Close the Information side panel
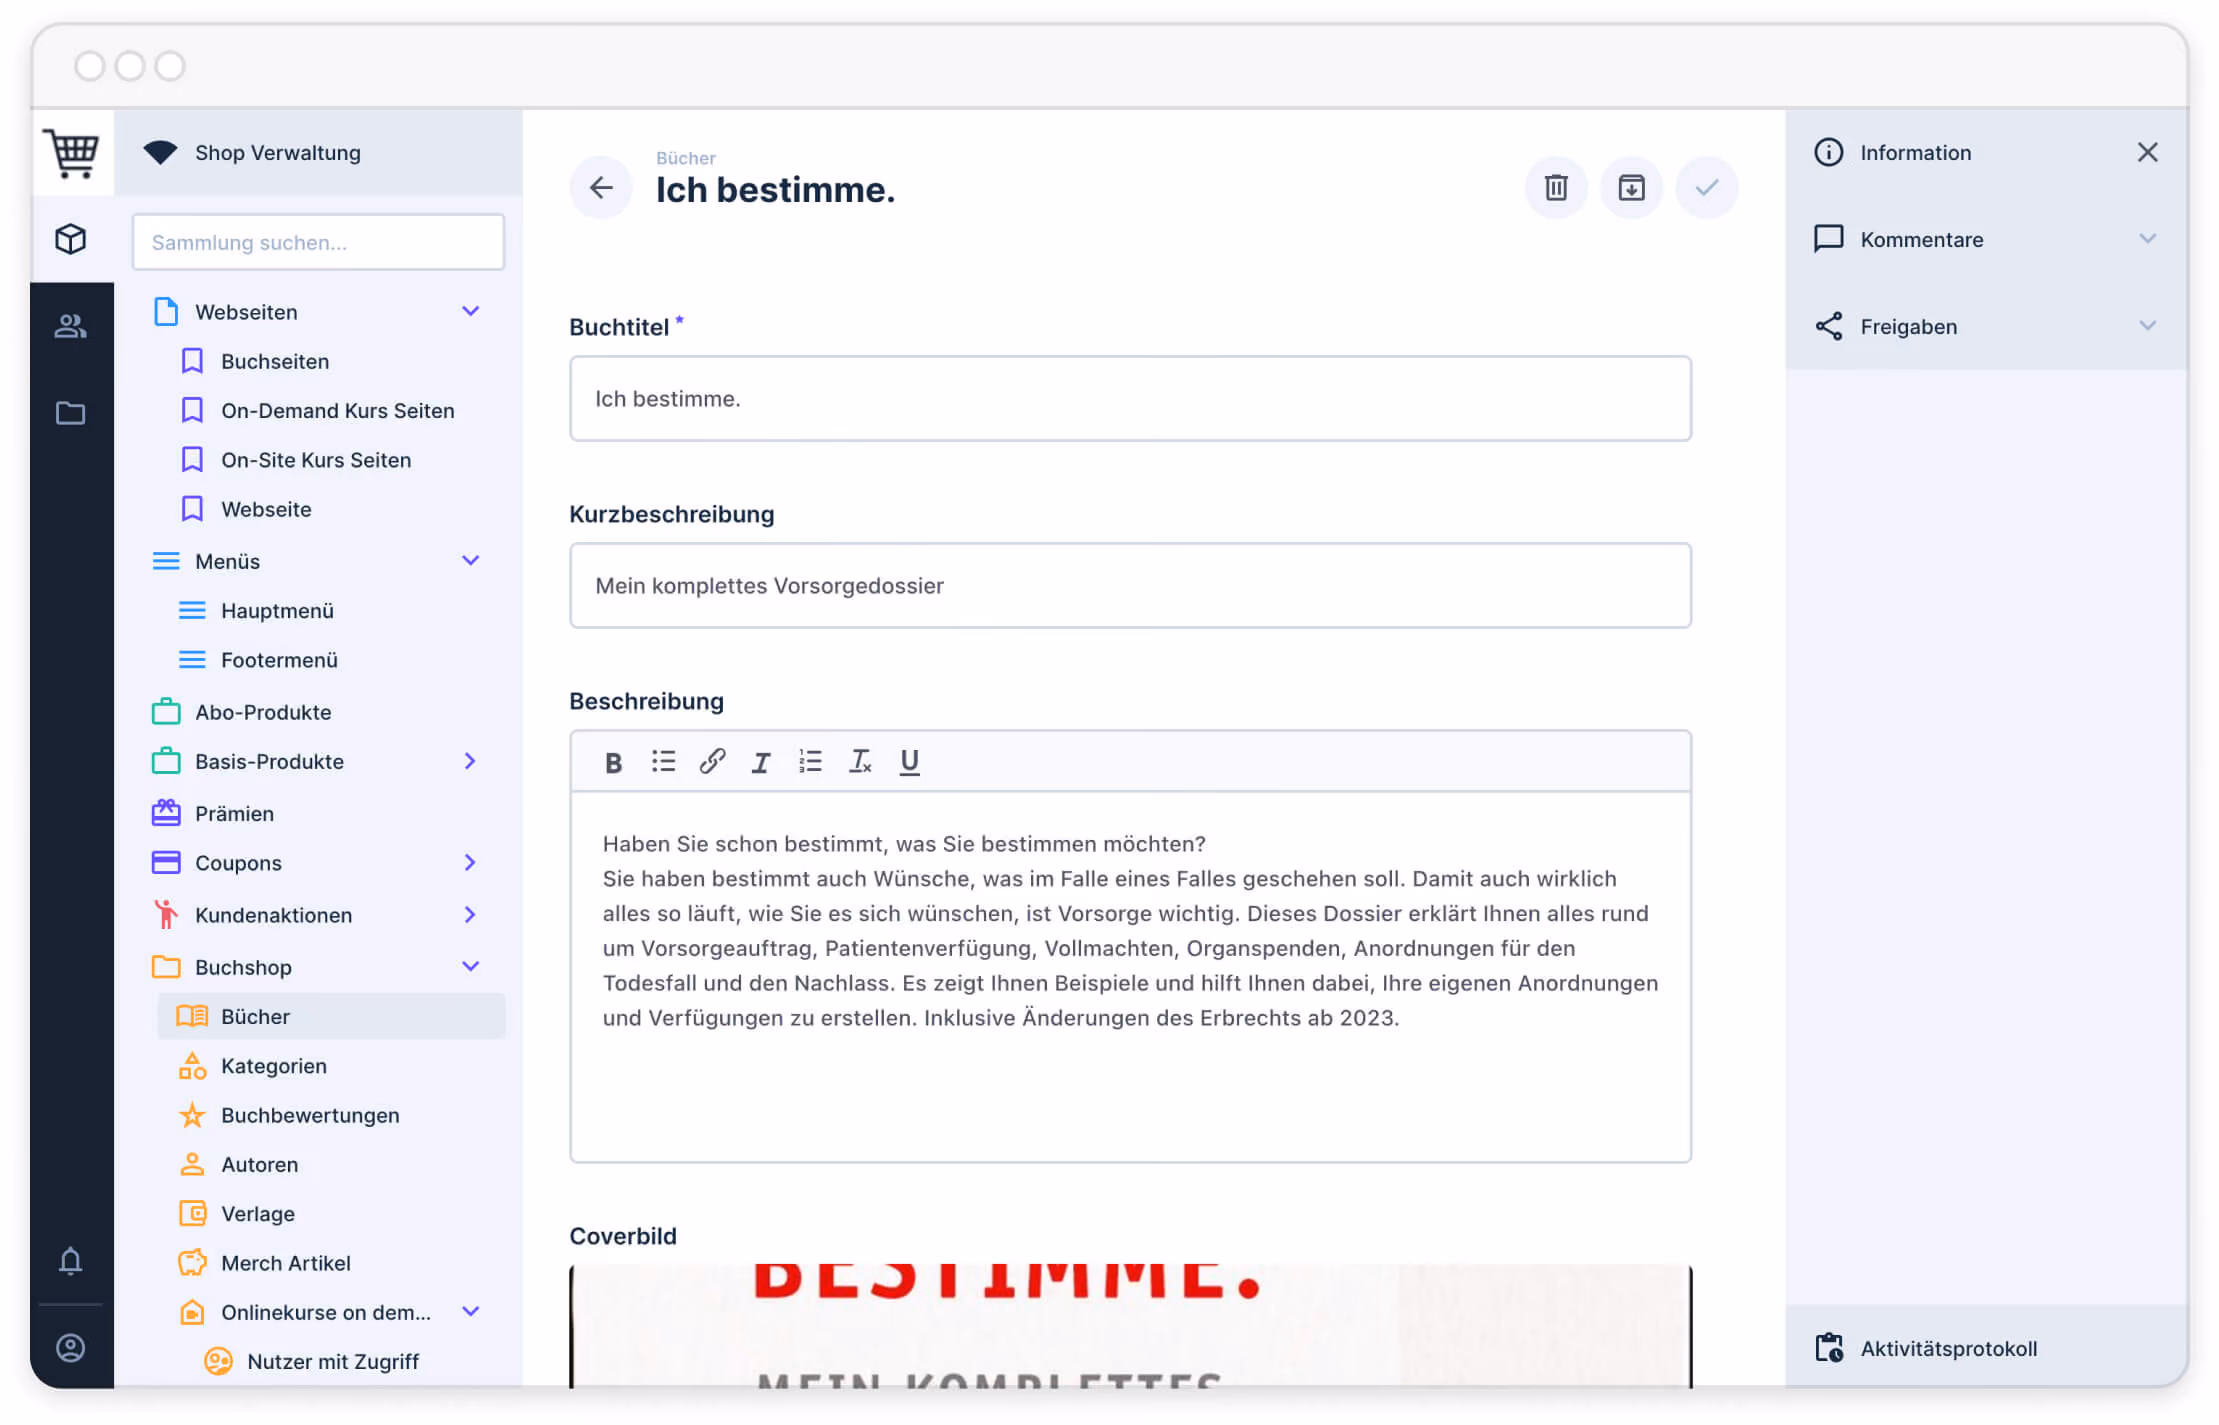Screen dimensions: 2219x1425 2147,152
